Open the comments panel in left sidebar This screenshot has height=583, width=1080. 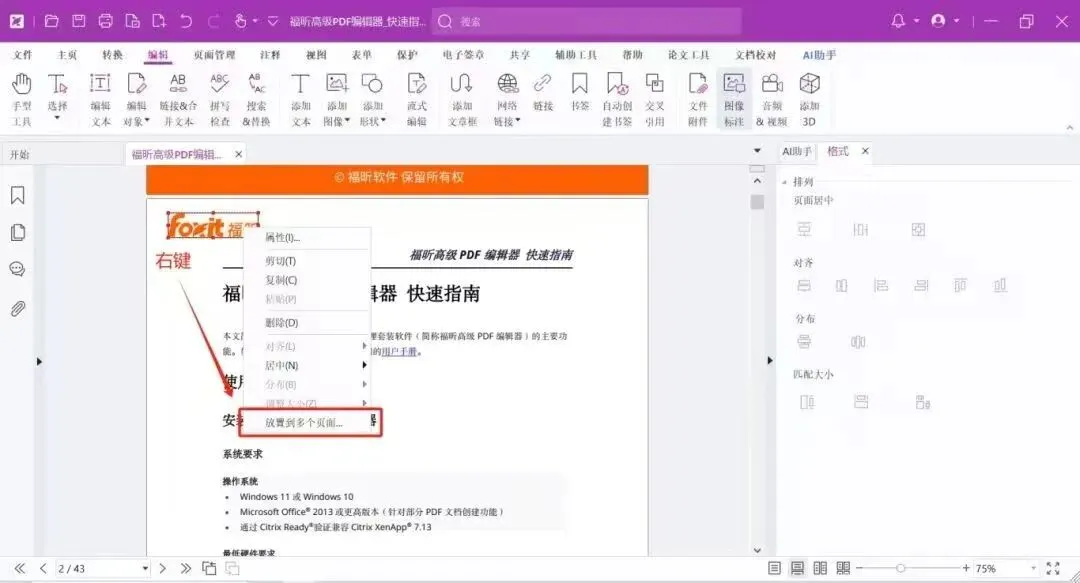(18, 269)
